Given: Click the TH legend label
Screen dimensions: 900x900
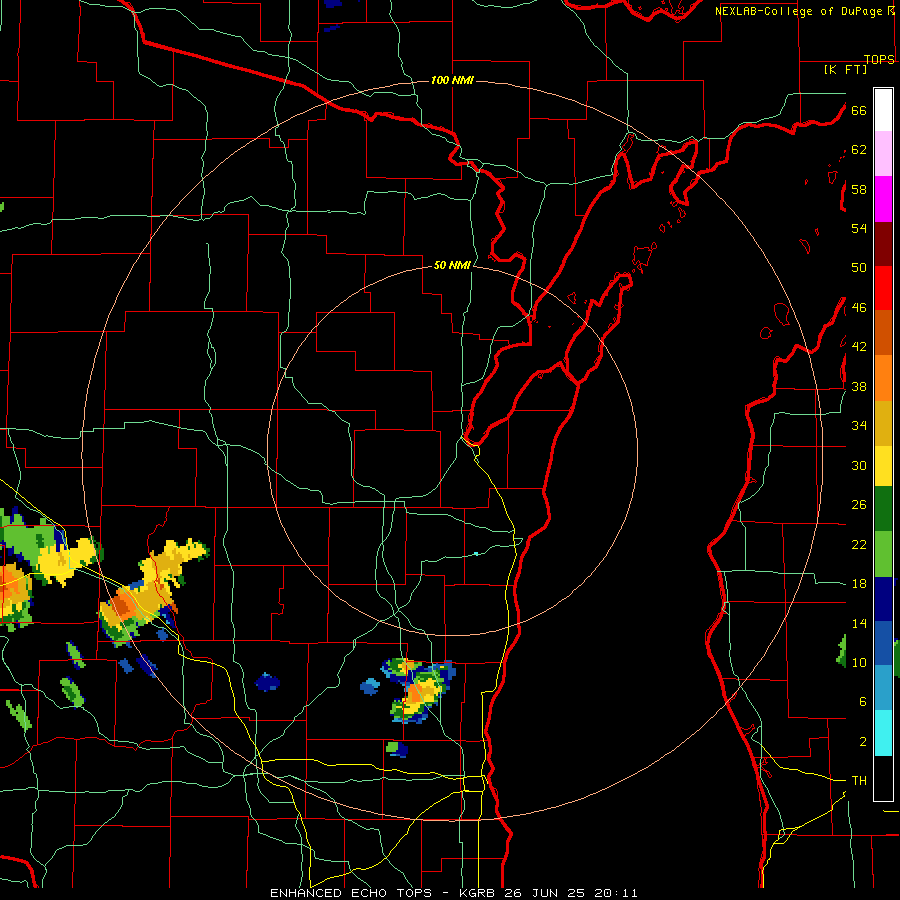Looking at the screenshot, I should click(x=859, y=781).
